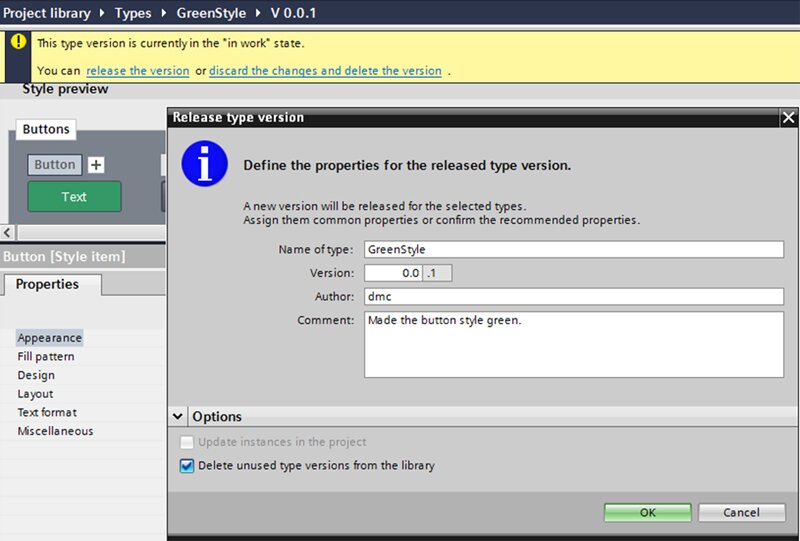Image resolution: width=800 pixels, height=541 pixels.
Task: Click the yellow warning icon in banner
Action: coord(18,41)
